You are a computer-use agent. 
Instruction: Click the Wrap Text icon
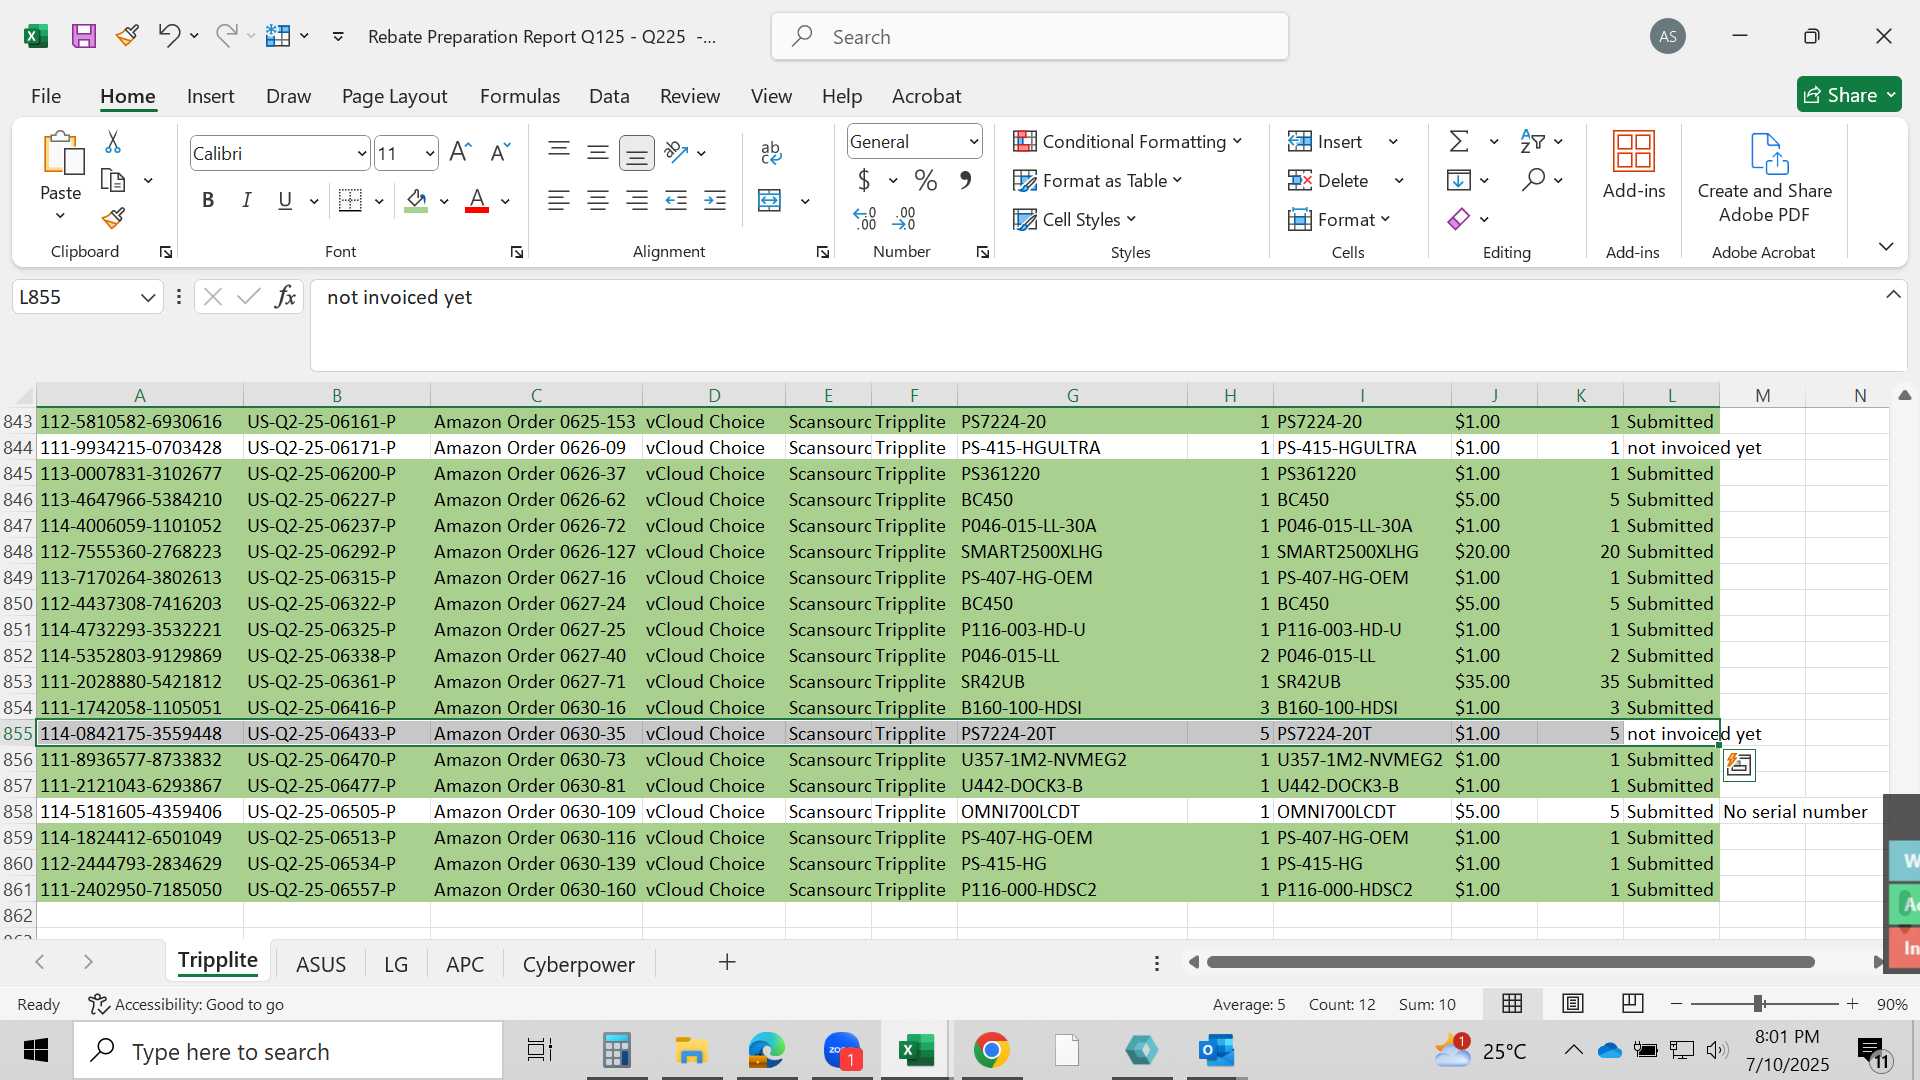(771, 152)
